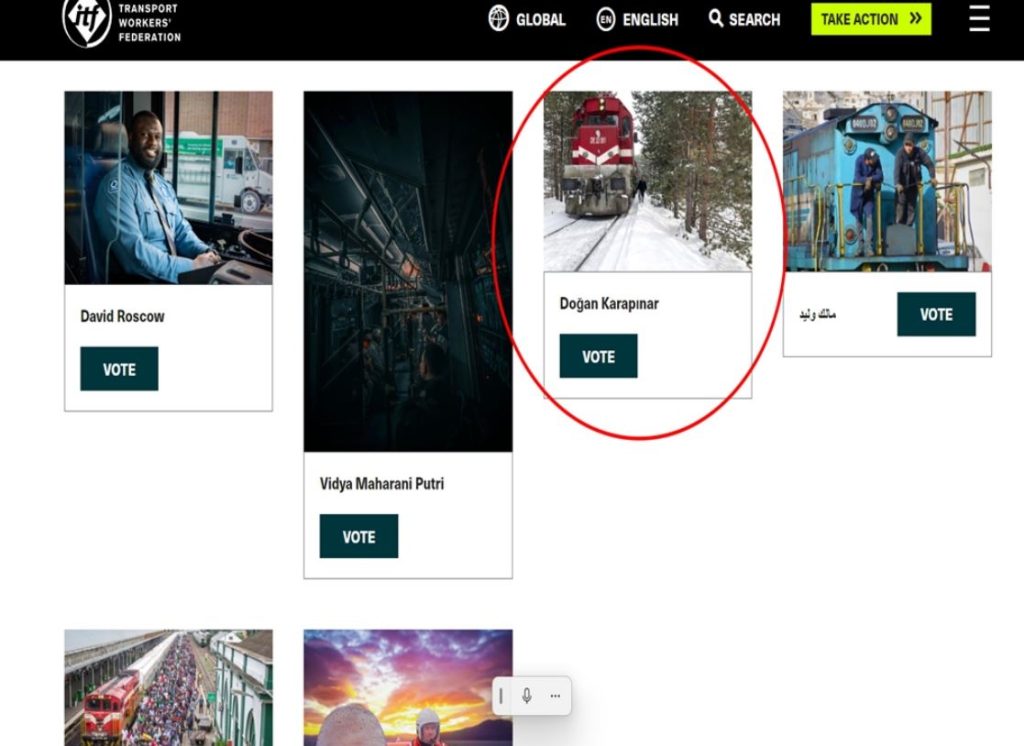1024x746 pixels.
Task: Click the search magnifying glass icon
Action: 716,19
